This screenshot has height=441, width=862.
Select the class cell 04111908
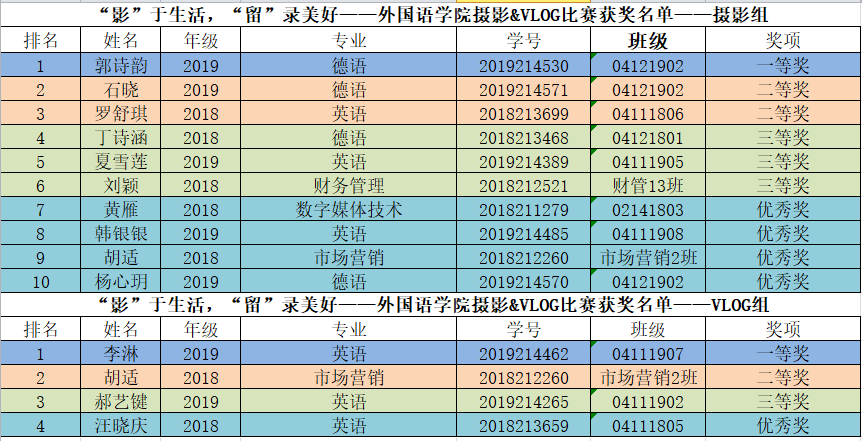pyautogui.click(x=647, y=233)
